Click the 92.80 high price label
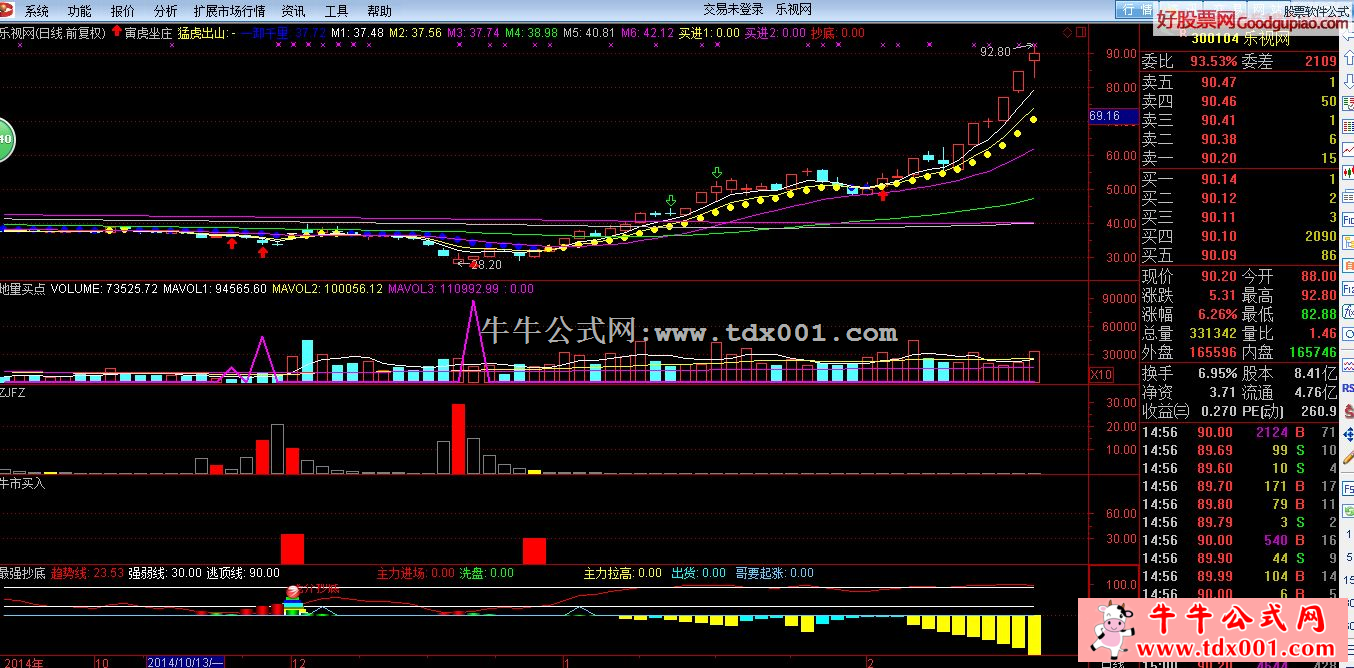 pyautogui.click(x=995, y=51)
